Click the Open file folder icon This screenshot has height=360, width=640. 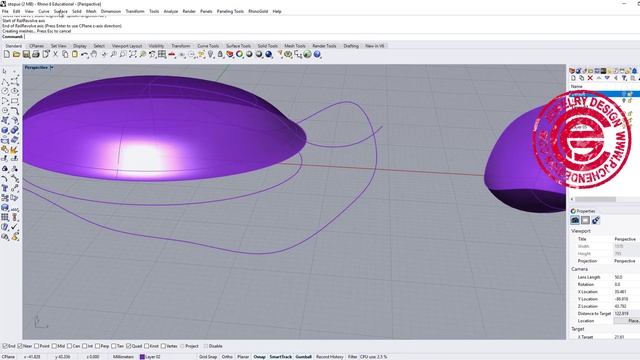point(16,54)
